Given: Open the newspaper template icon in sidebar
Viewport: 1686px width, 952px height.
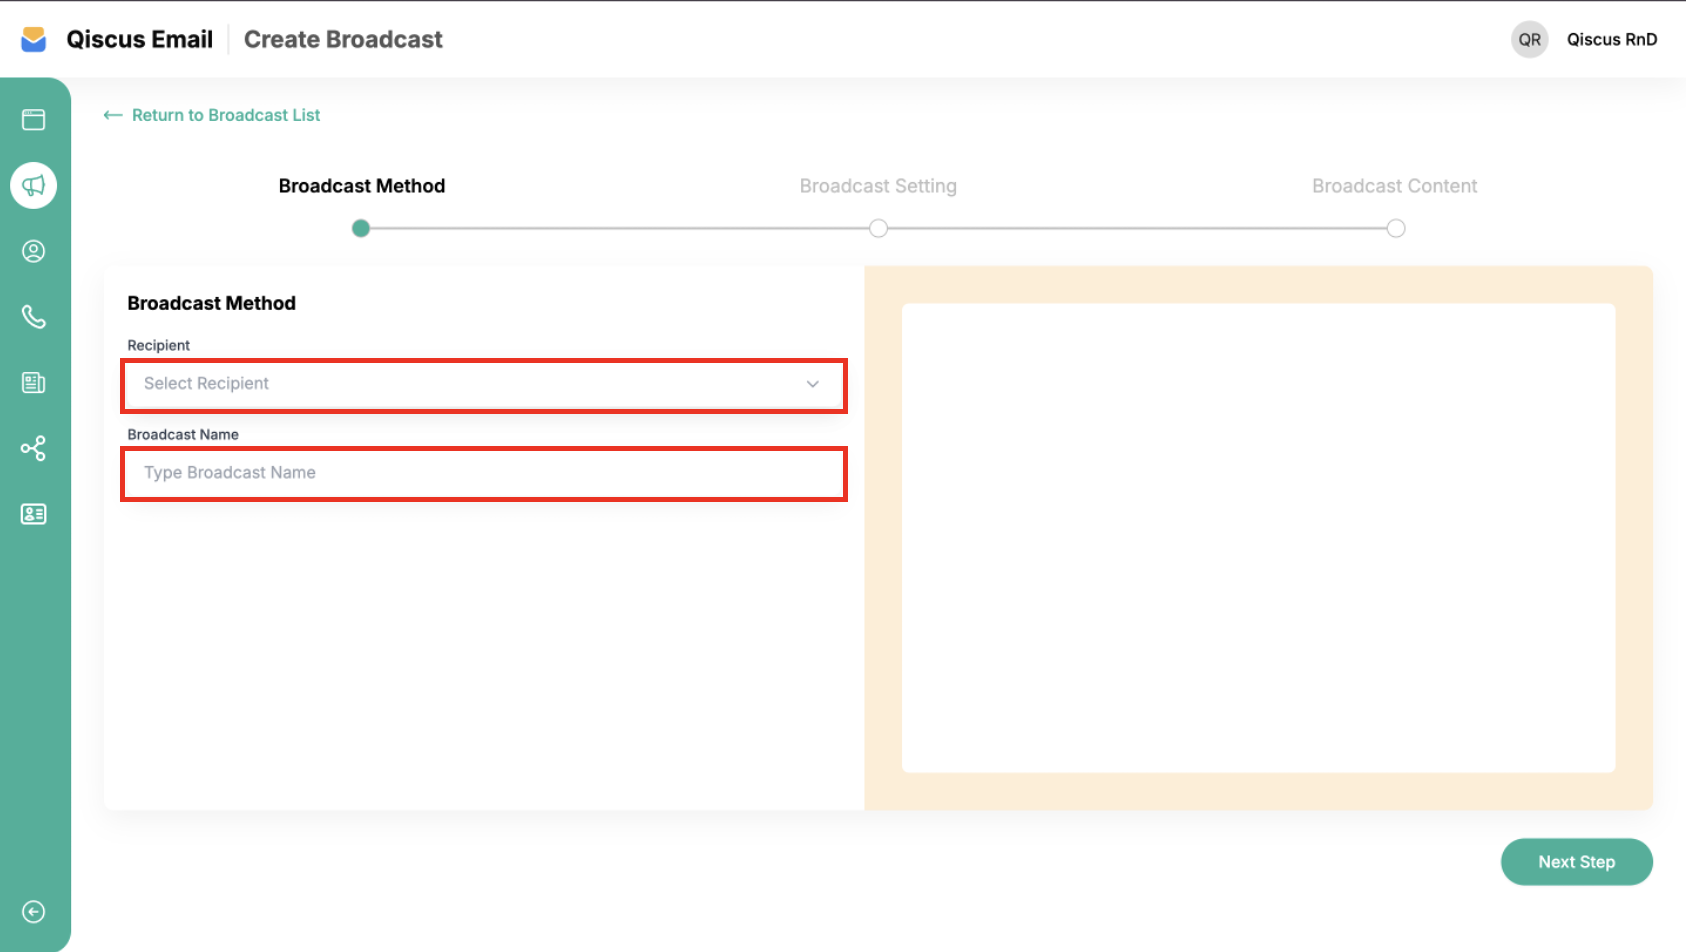Looking at the screenshot, I should [34, 383].
